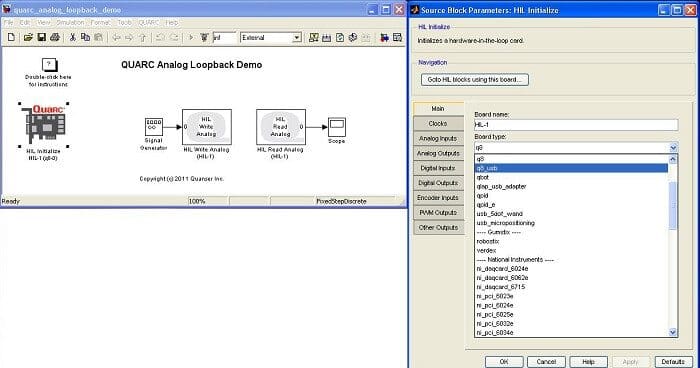
Task: Select the Scope block
Action: (337, 127)
